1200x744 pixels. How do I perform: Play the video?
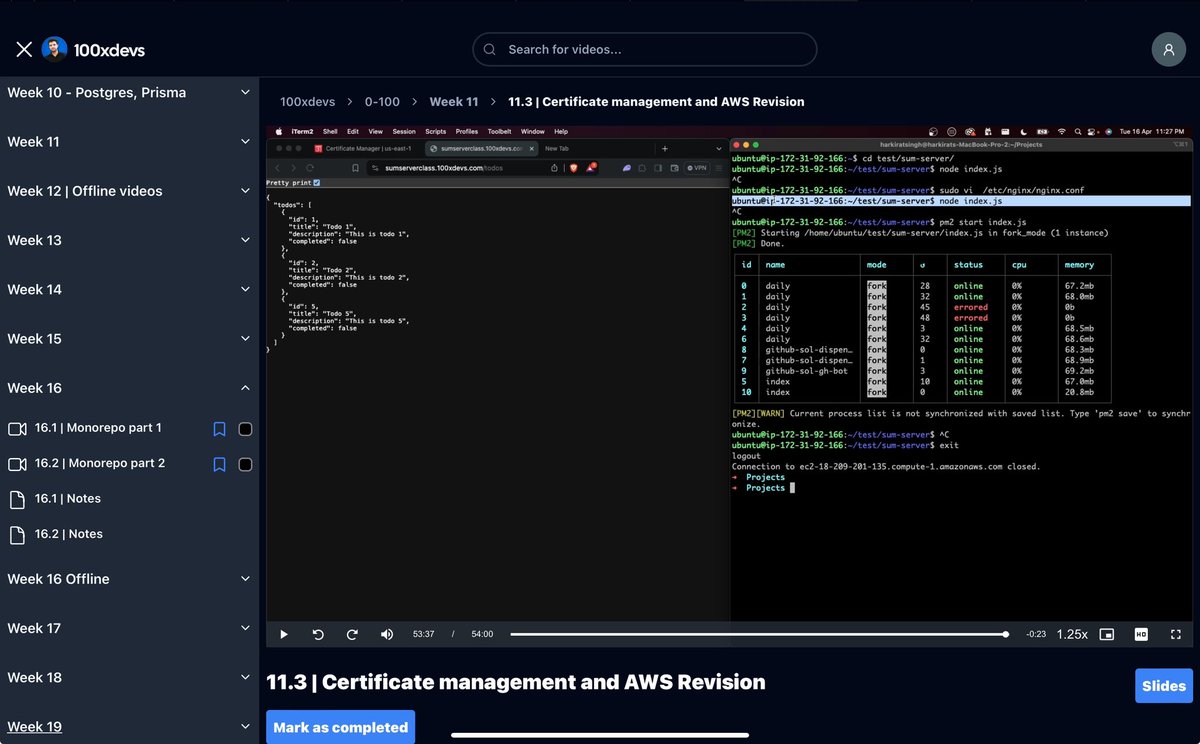(284, 634)
